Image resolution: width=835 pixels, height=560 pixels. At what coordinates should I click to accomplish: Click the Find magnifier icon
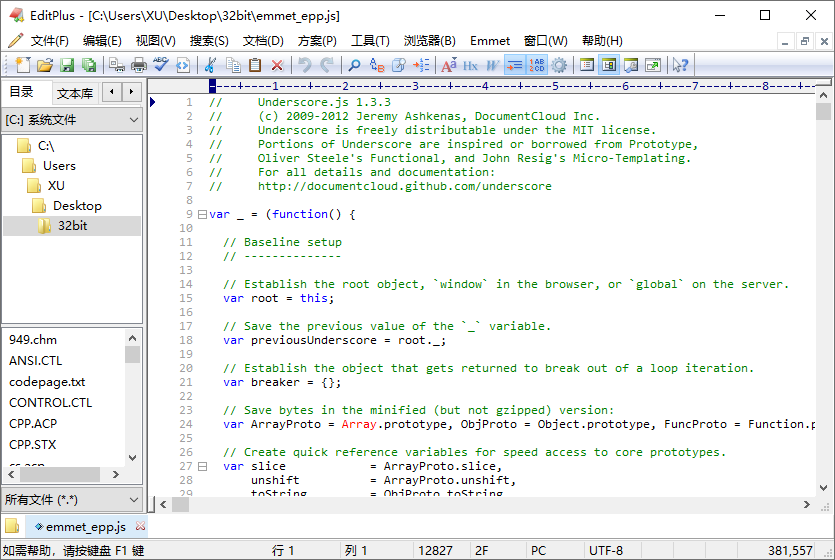(x=354, y=65)
